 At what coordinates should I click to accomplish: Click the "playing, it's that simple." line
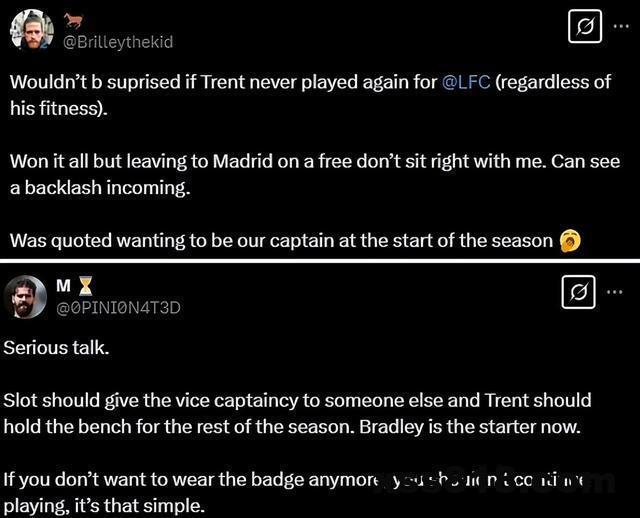[104, 505]
